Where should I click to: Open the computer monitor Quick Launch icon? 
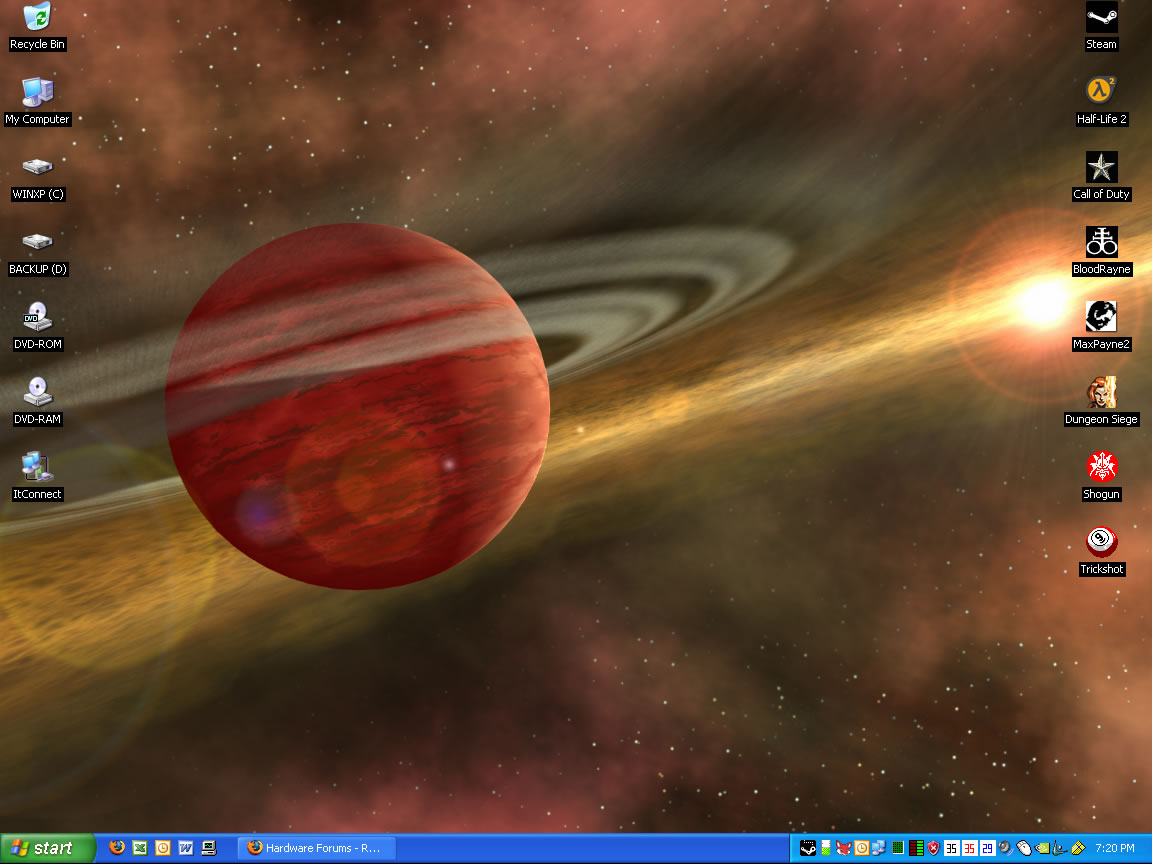click(209, 848)
